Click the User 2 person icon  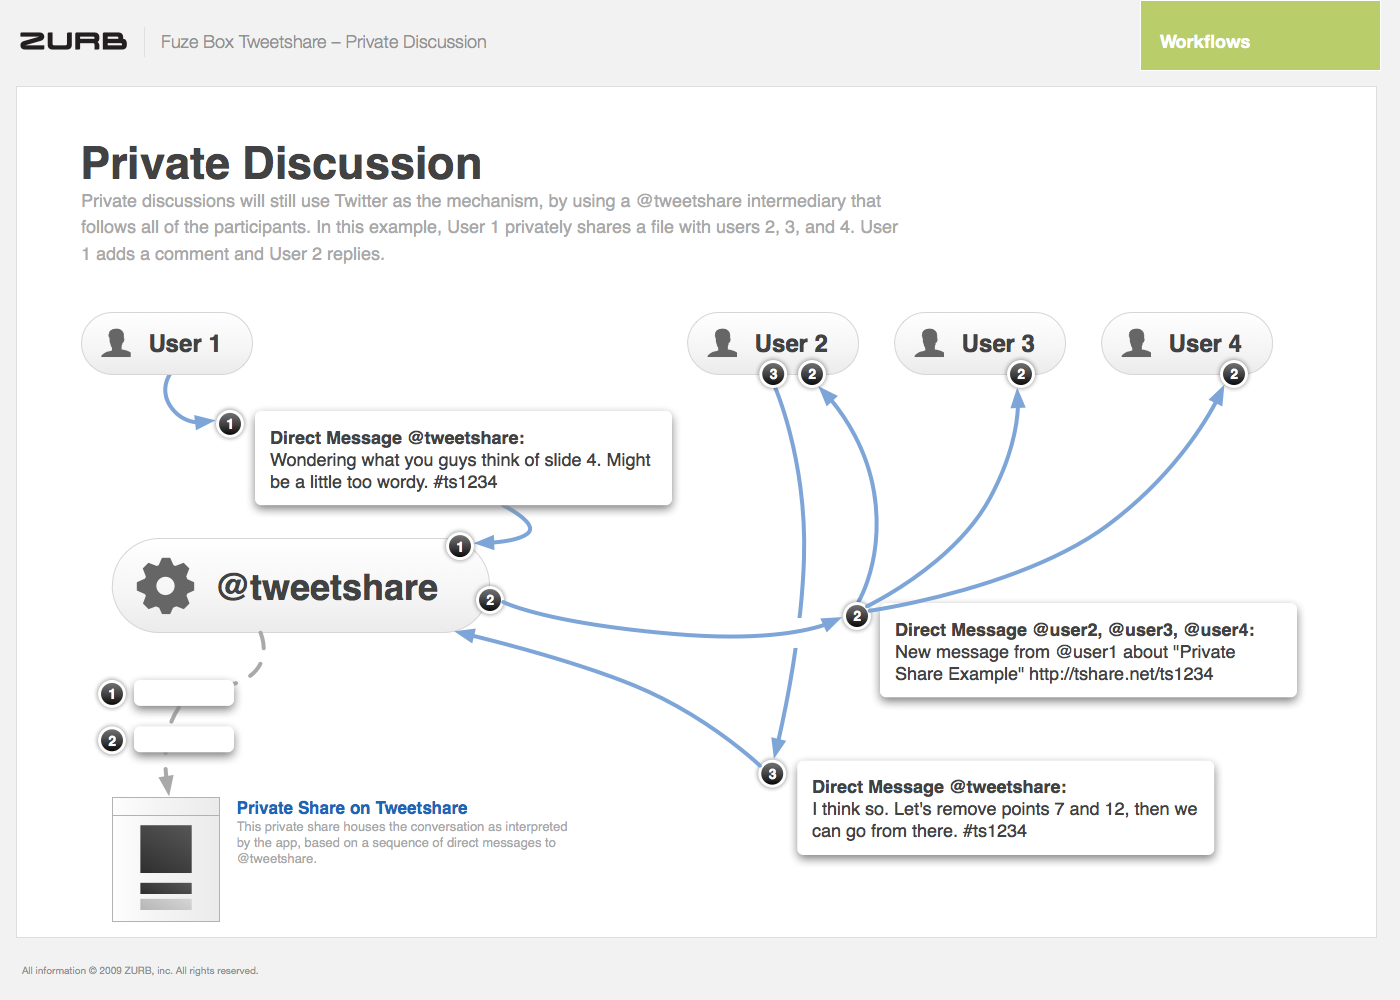[x=722, y=343]
